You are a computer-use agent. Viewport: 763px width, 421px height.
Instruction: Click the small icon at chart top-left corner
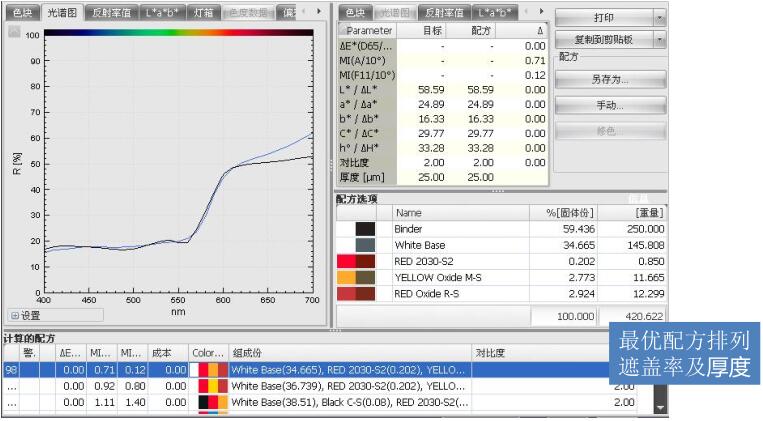tap(14, 32)
